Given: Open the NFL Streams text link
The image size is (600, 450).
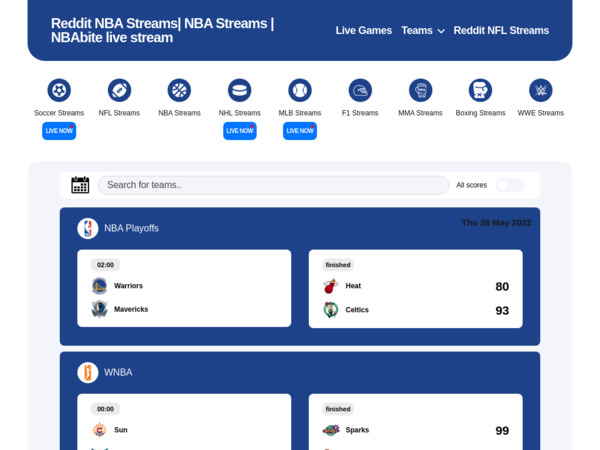Looking at the screenshot, I should coord(119,113).
